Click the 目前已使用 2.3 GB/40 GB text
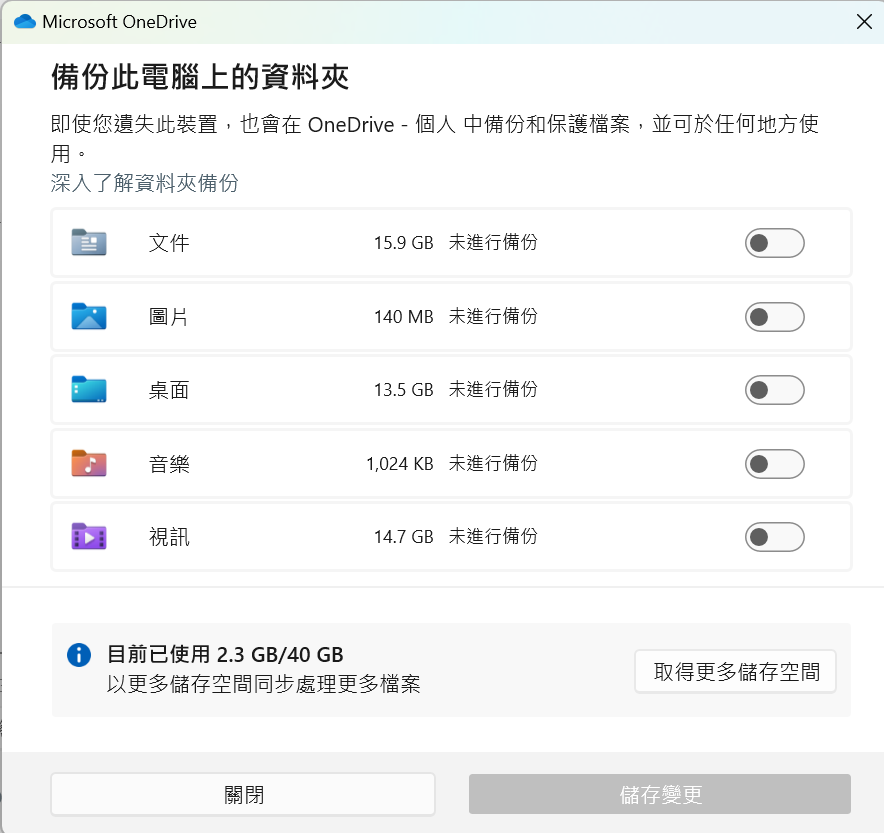 (x=225, y=654)
